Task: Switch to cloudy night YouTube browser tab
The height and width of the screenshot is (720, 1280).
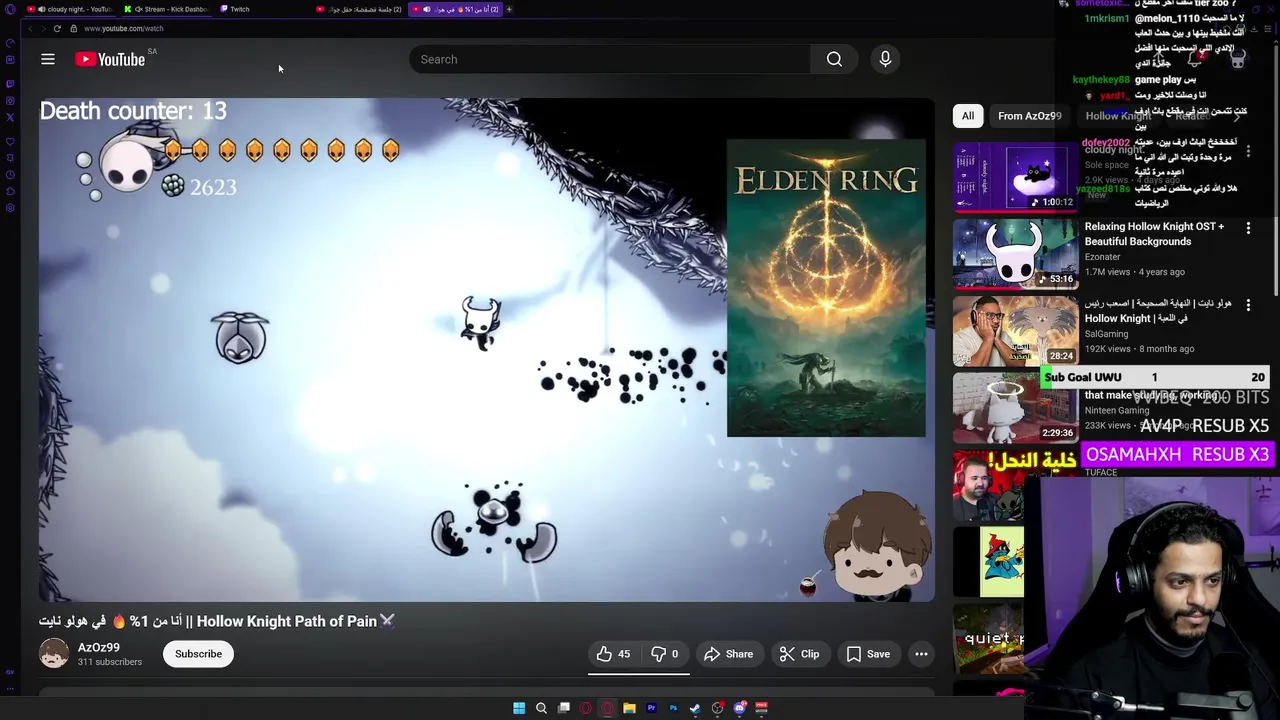Action: [70, 9]
